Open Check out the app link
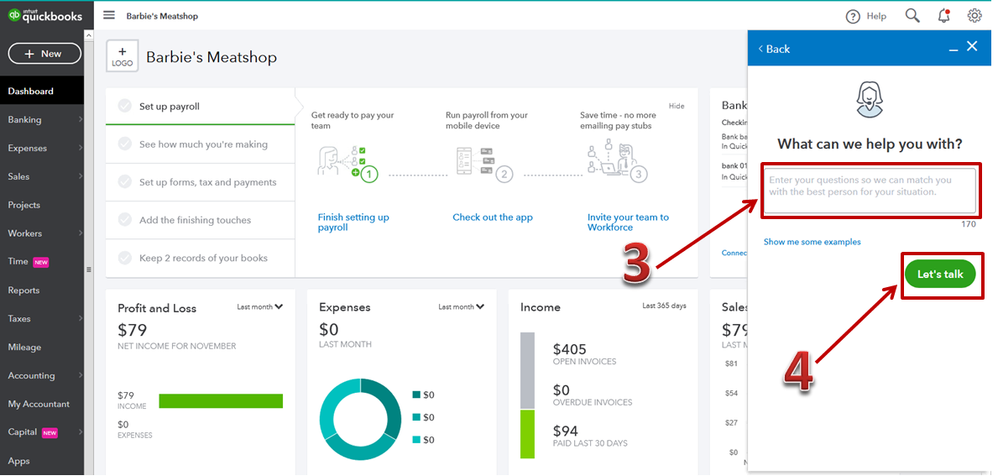998x476 pixels. [493, 217]
